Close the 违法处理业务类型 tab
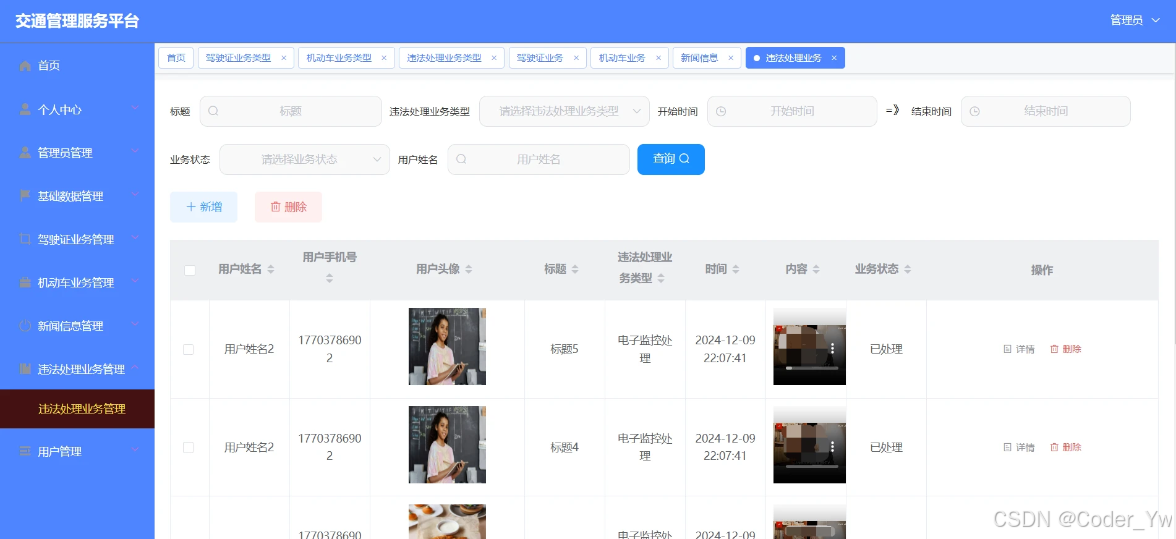Image resolution: width=1176 pixels, height=539 pixels. point(494,58)
